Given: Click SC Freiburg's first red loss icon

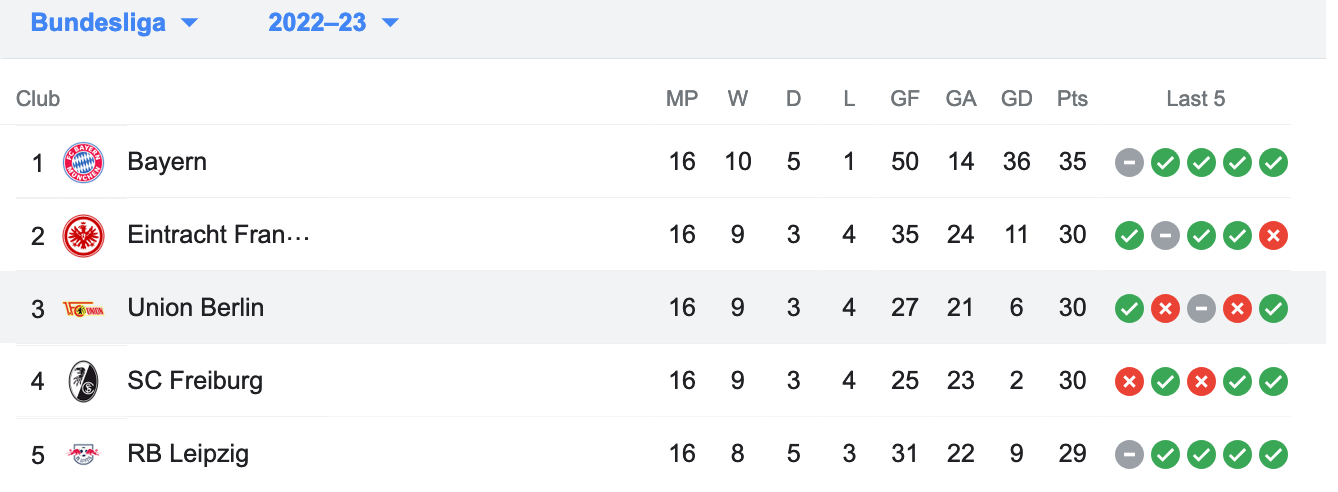Looking at the screenshot, I should 1129,381.
